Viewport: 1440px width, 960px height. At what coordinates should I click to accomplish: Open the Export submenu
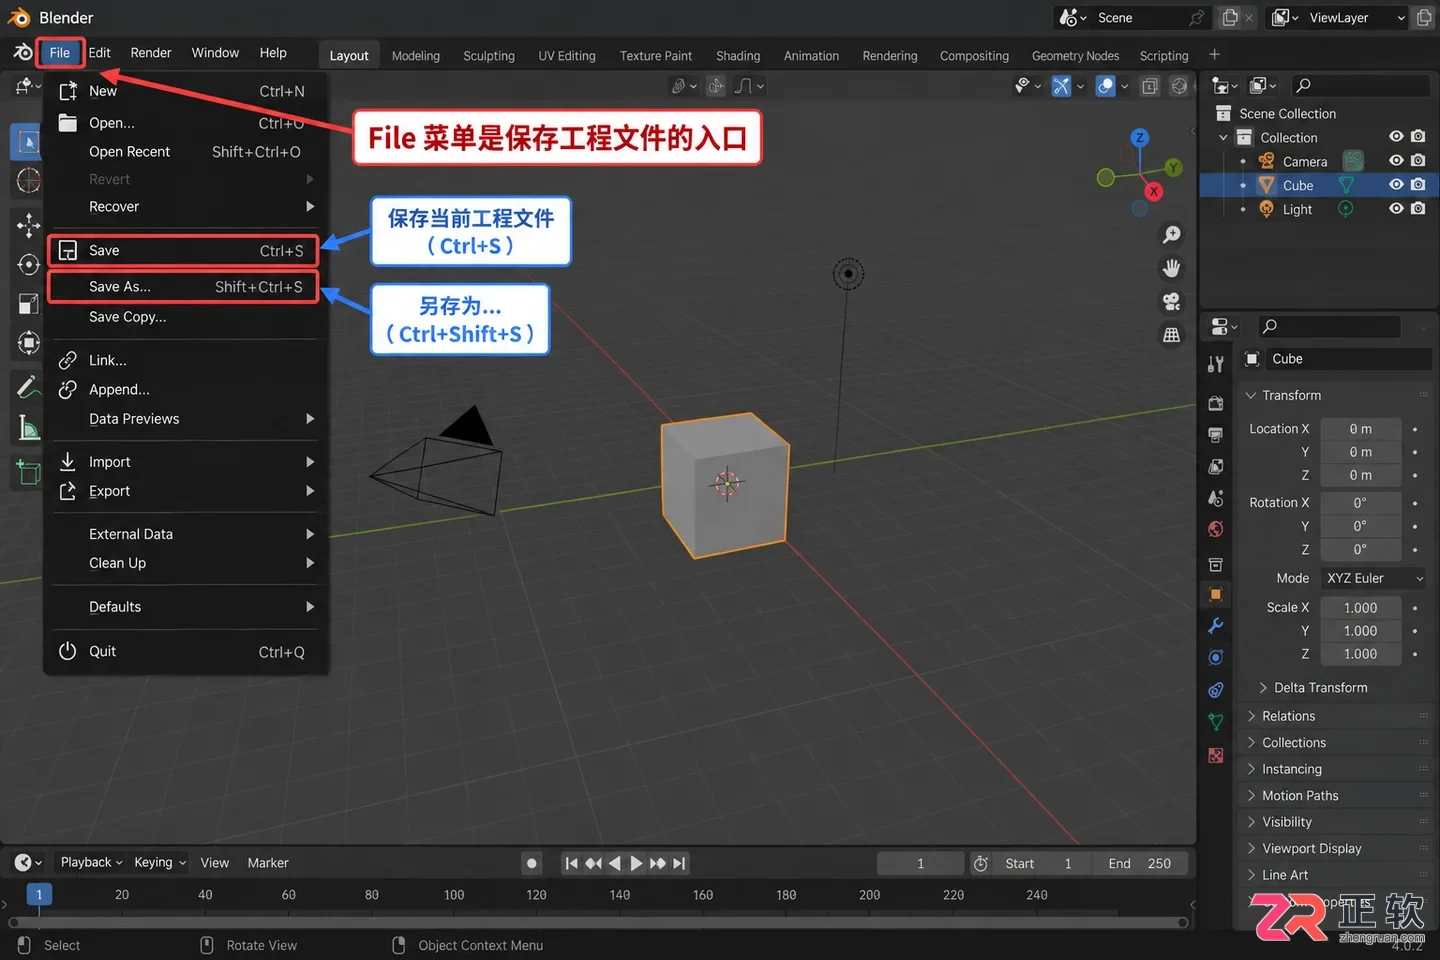point(186,491)
